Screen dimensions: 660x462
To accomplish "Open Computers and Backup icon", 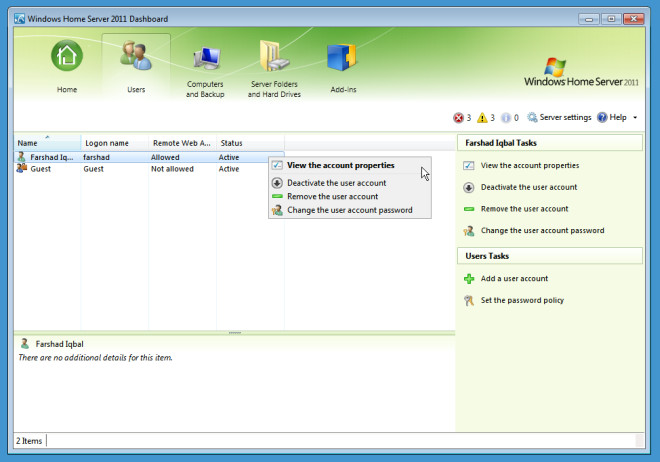I will tap(207, 58).
